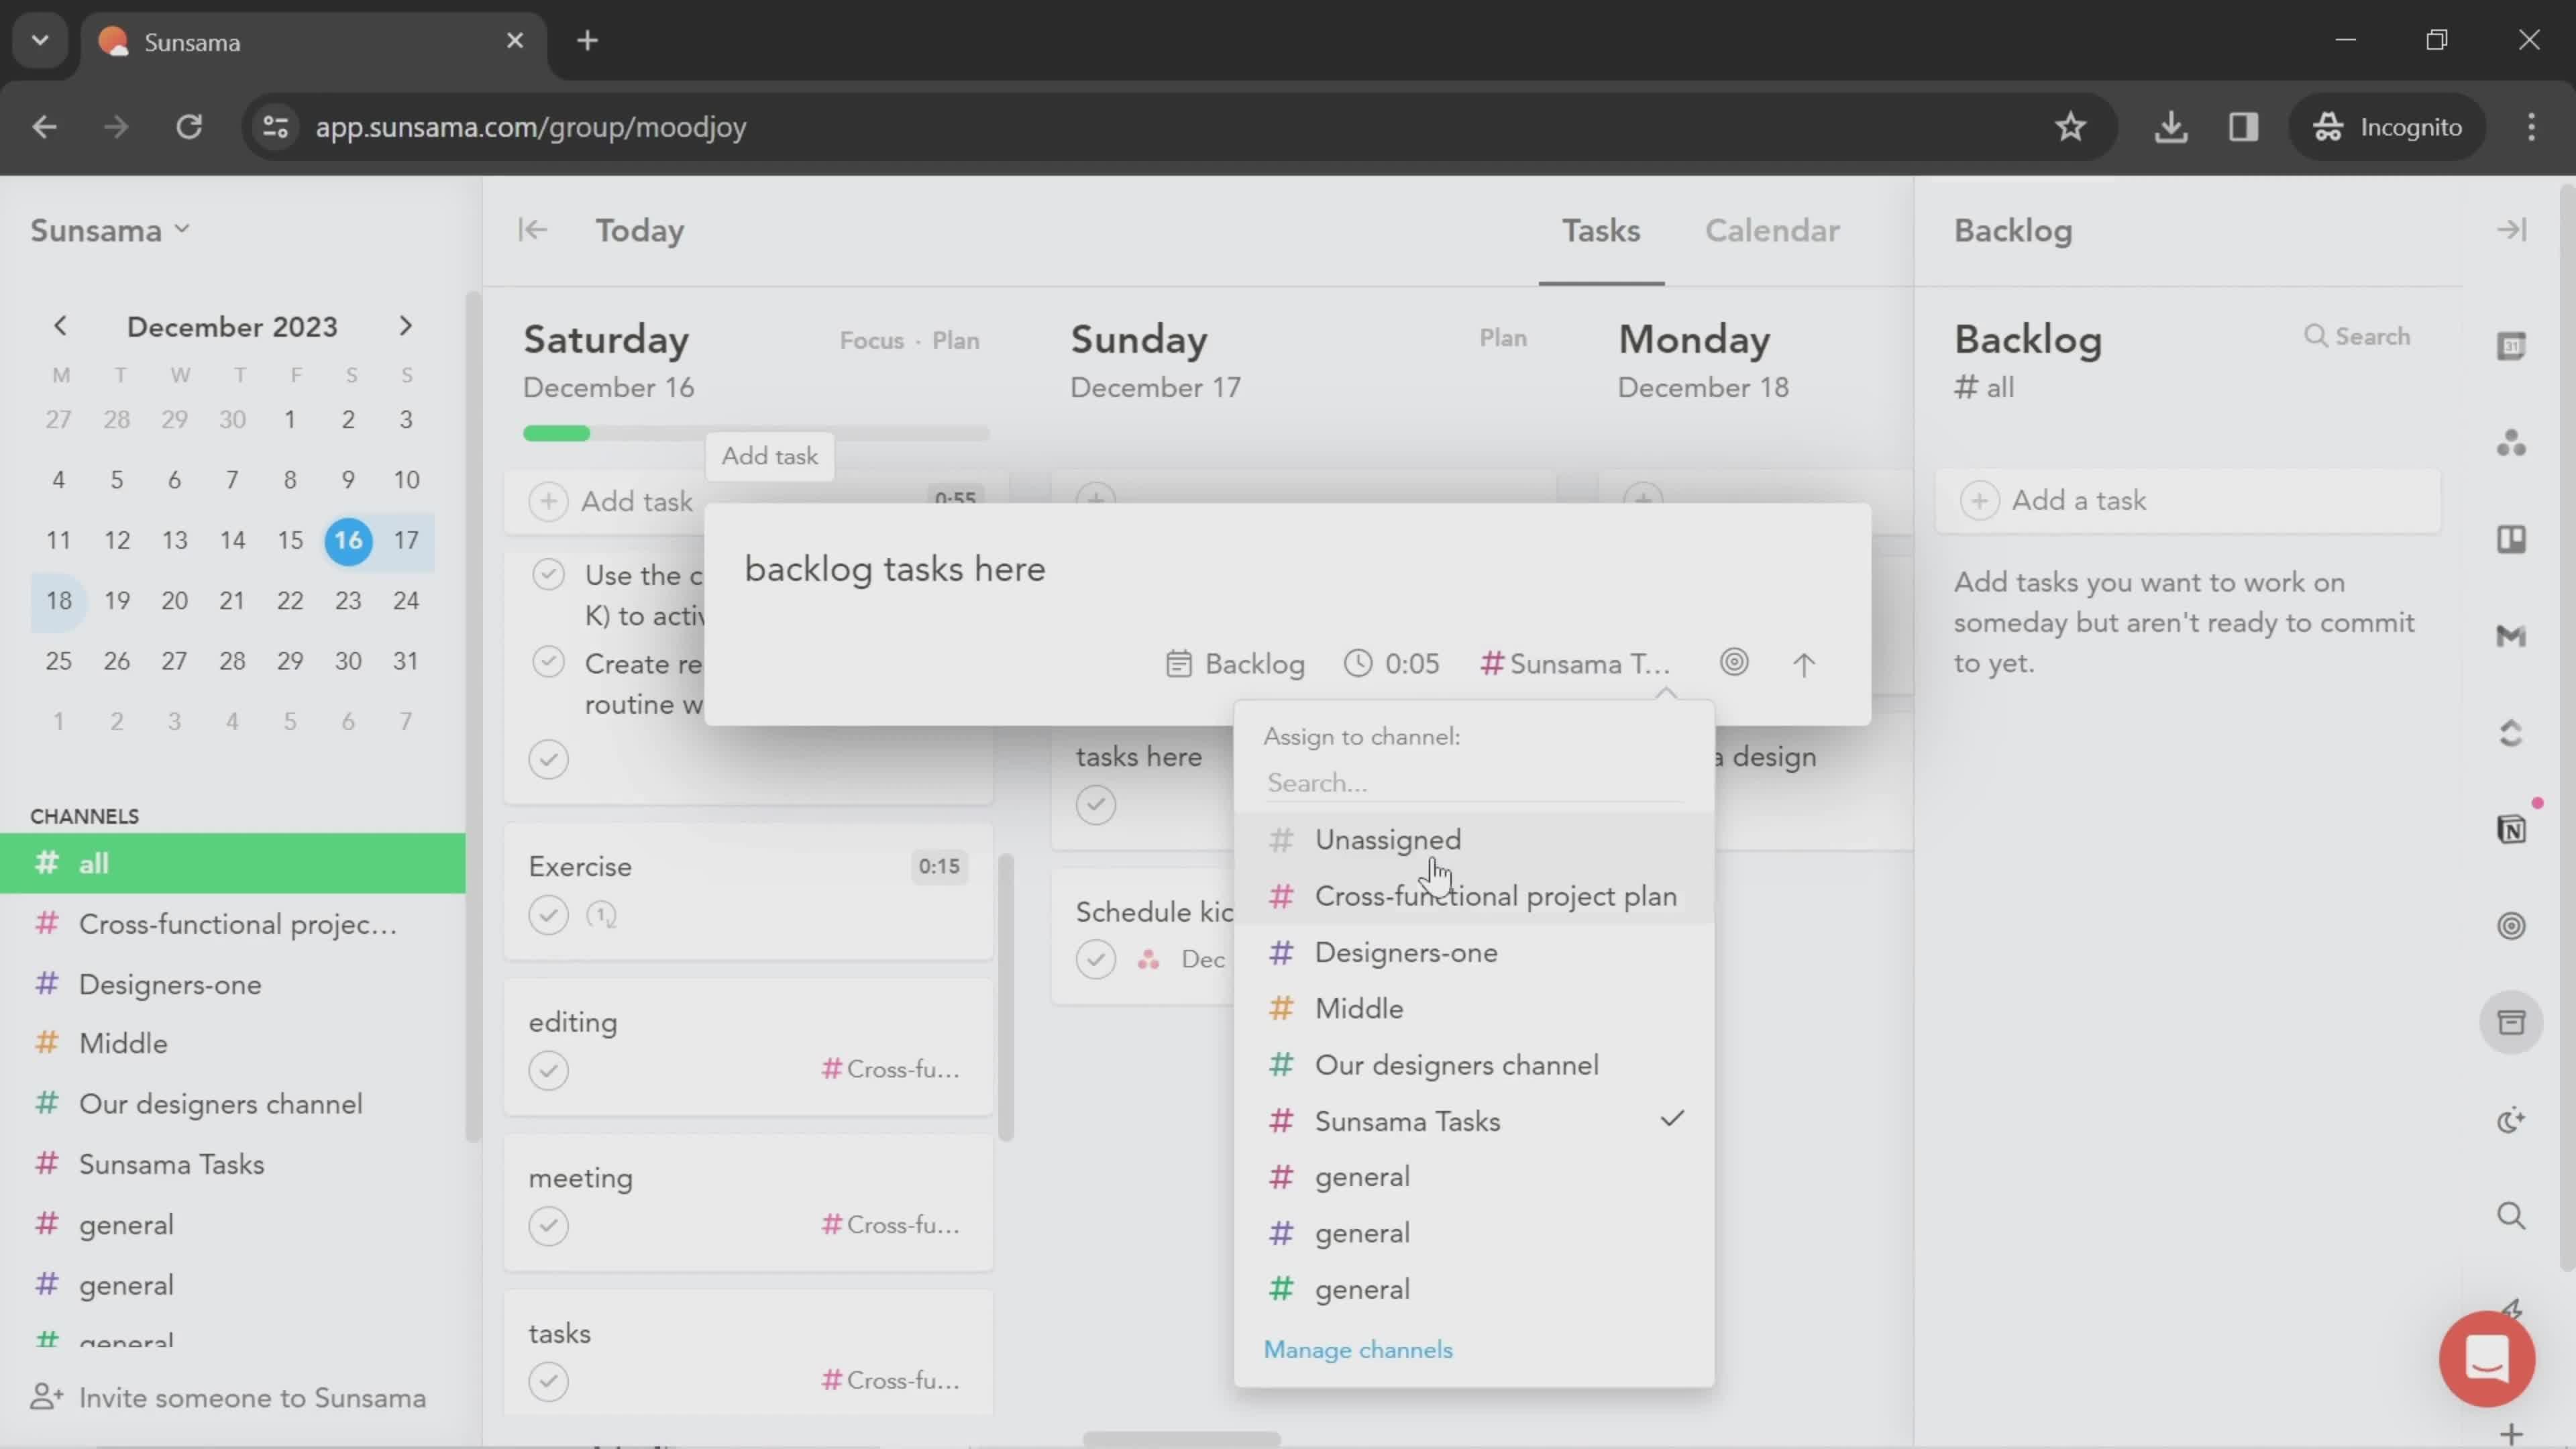Open the Notion integration icon
The image size is (2576, 1449).
pyautogui.click(x=2511, y=829)
